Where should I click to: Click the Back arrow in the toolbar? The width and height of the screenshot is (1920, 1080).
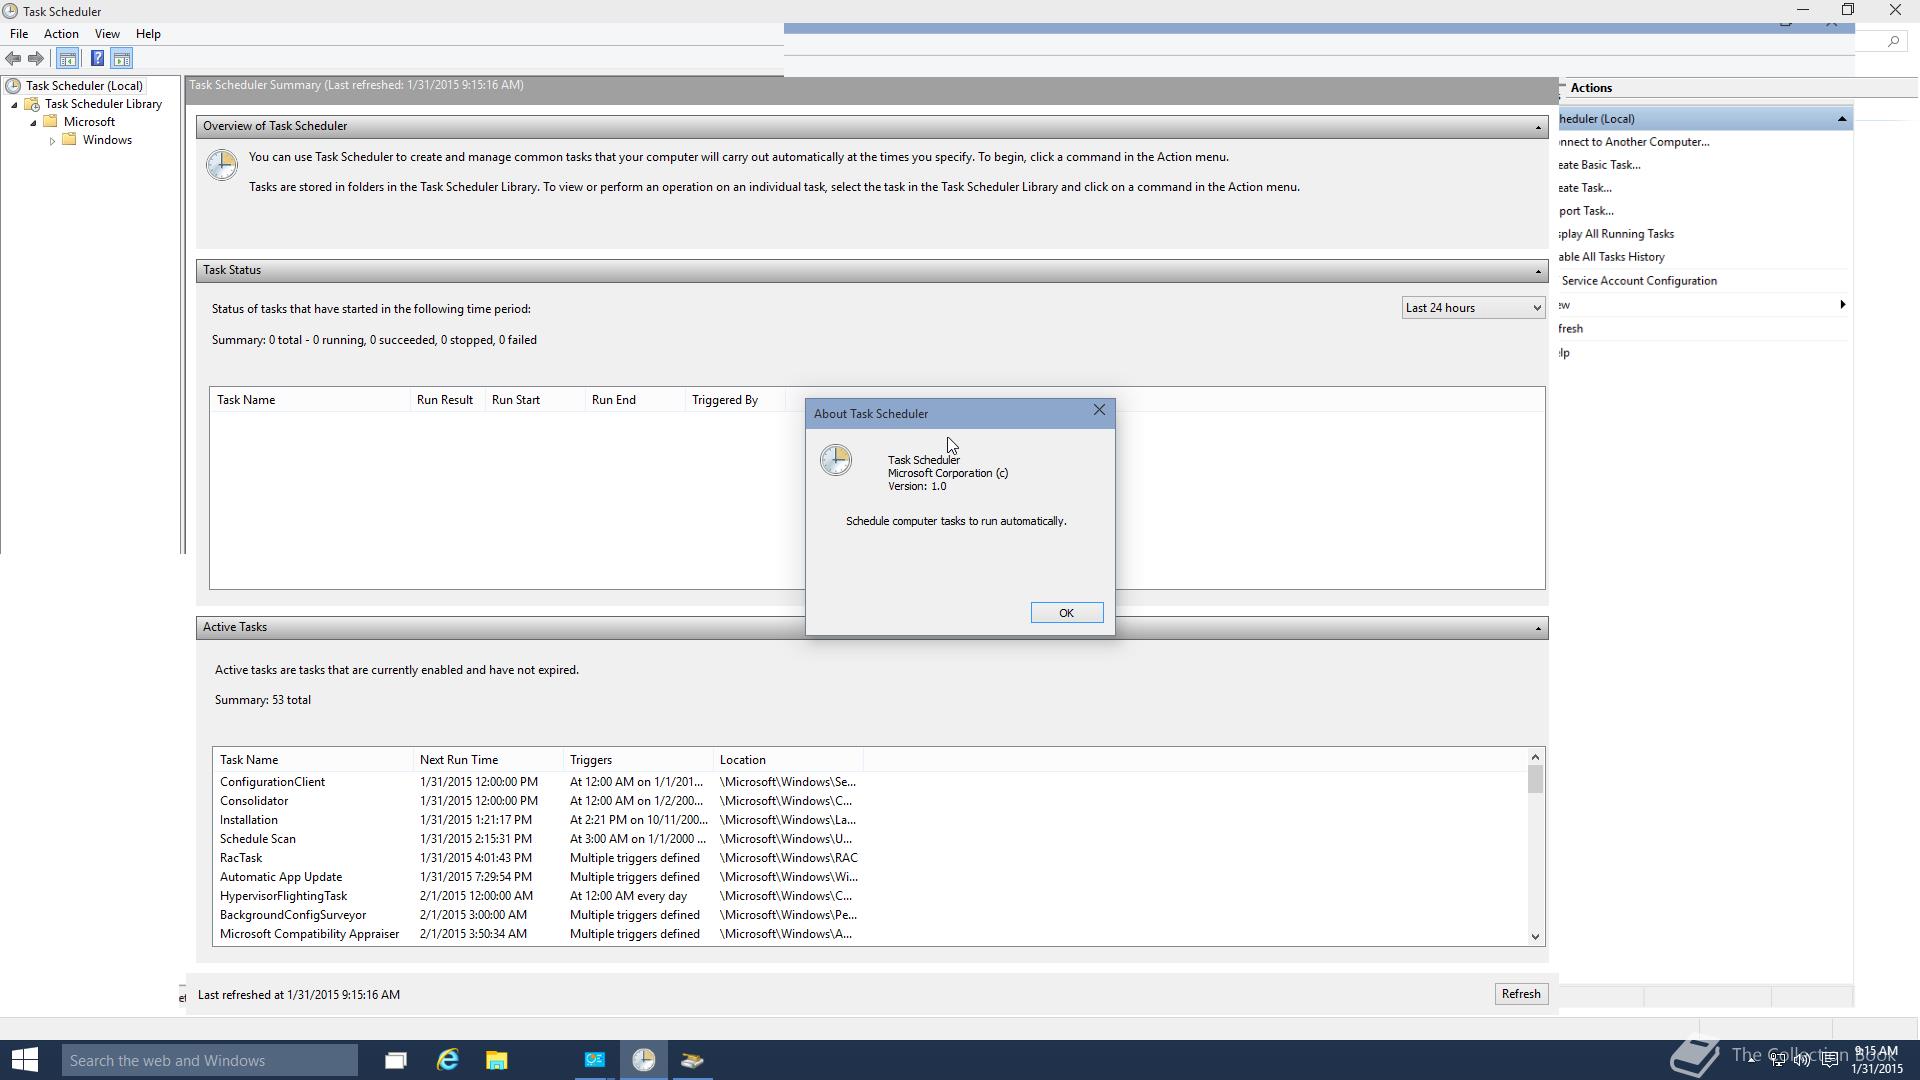[x=13, y=59]
